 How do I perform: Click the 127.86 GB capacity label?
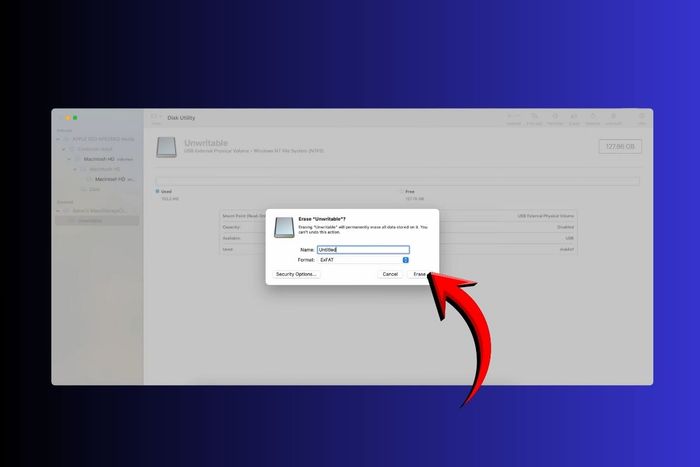tap(620, 146)
